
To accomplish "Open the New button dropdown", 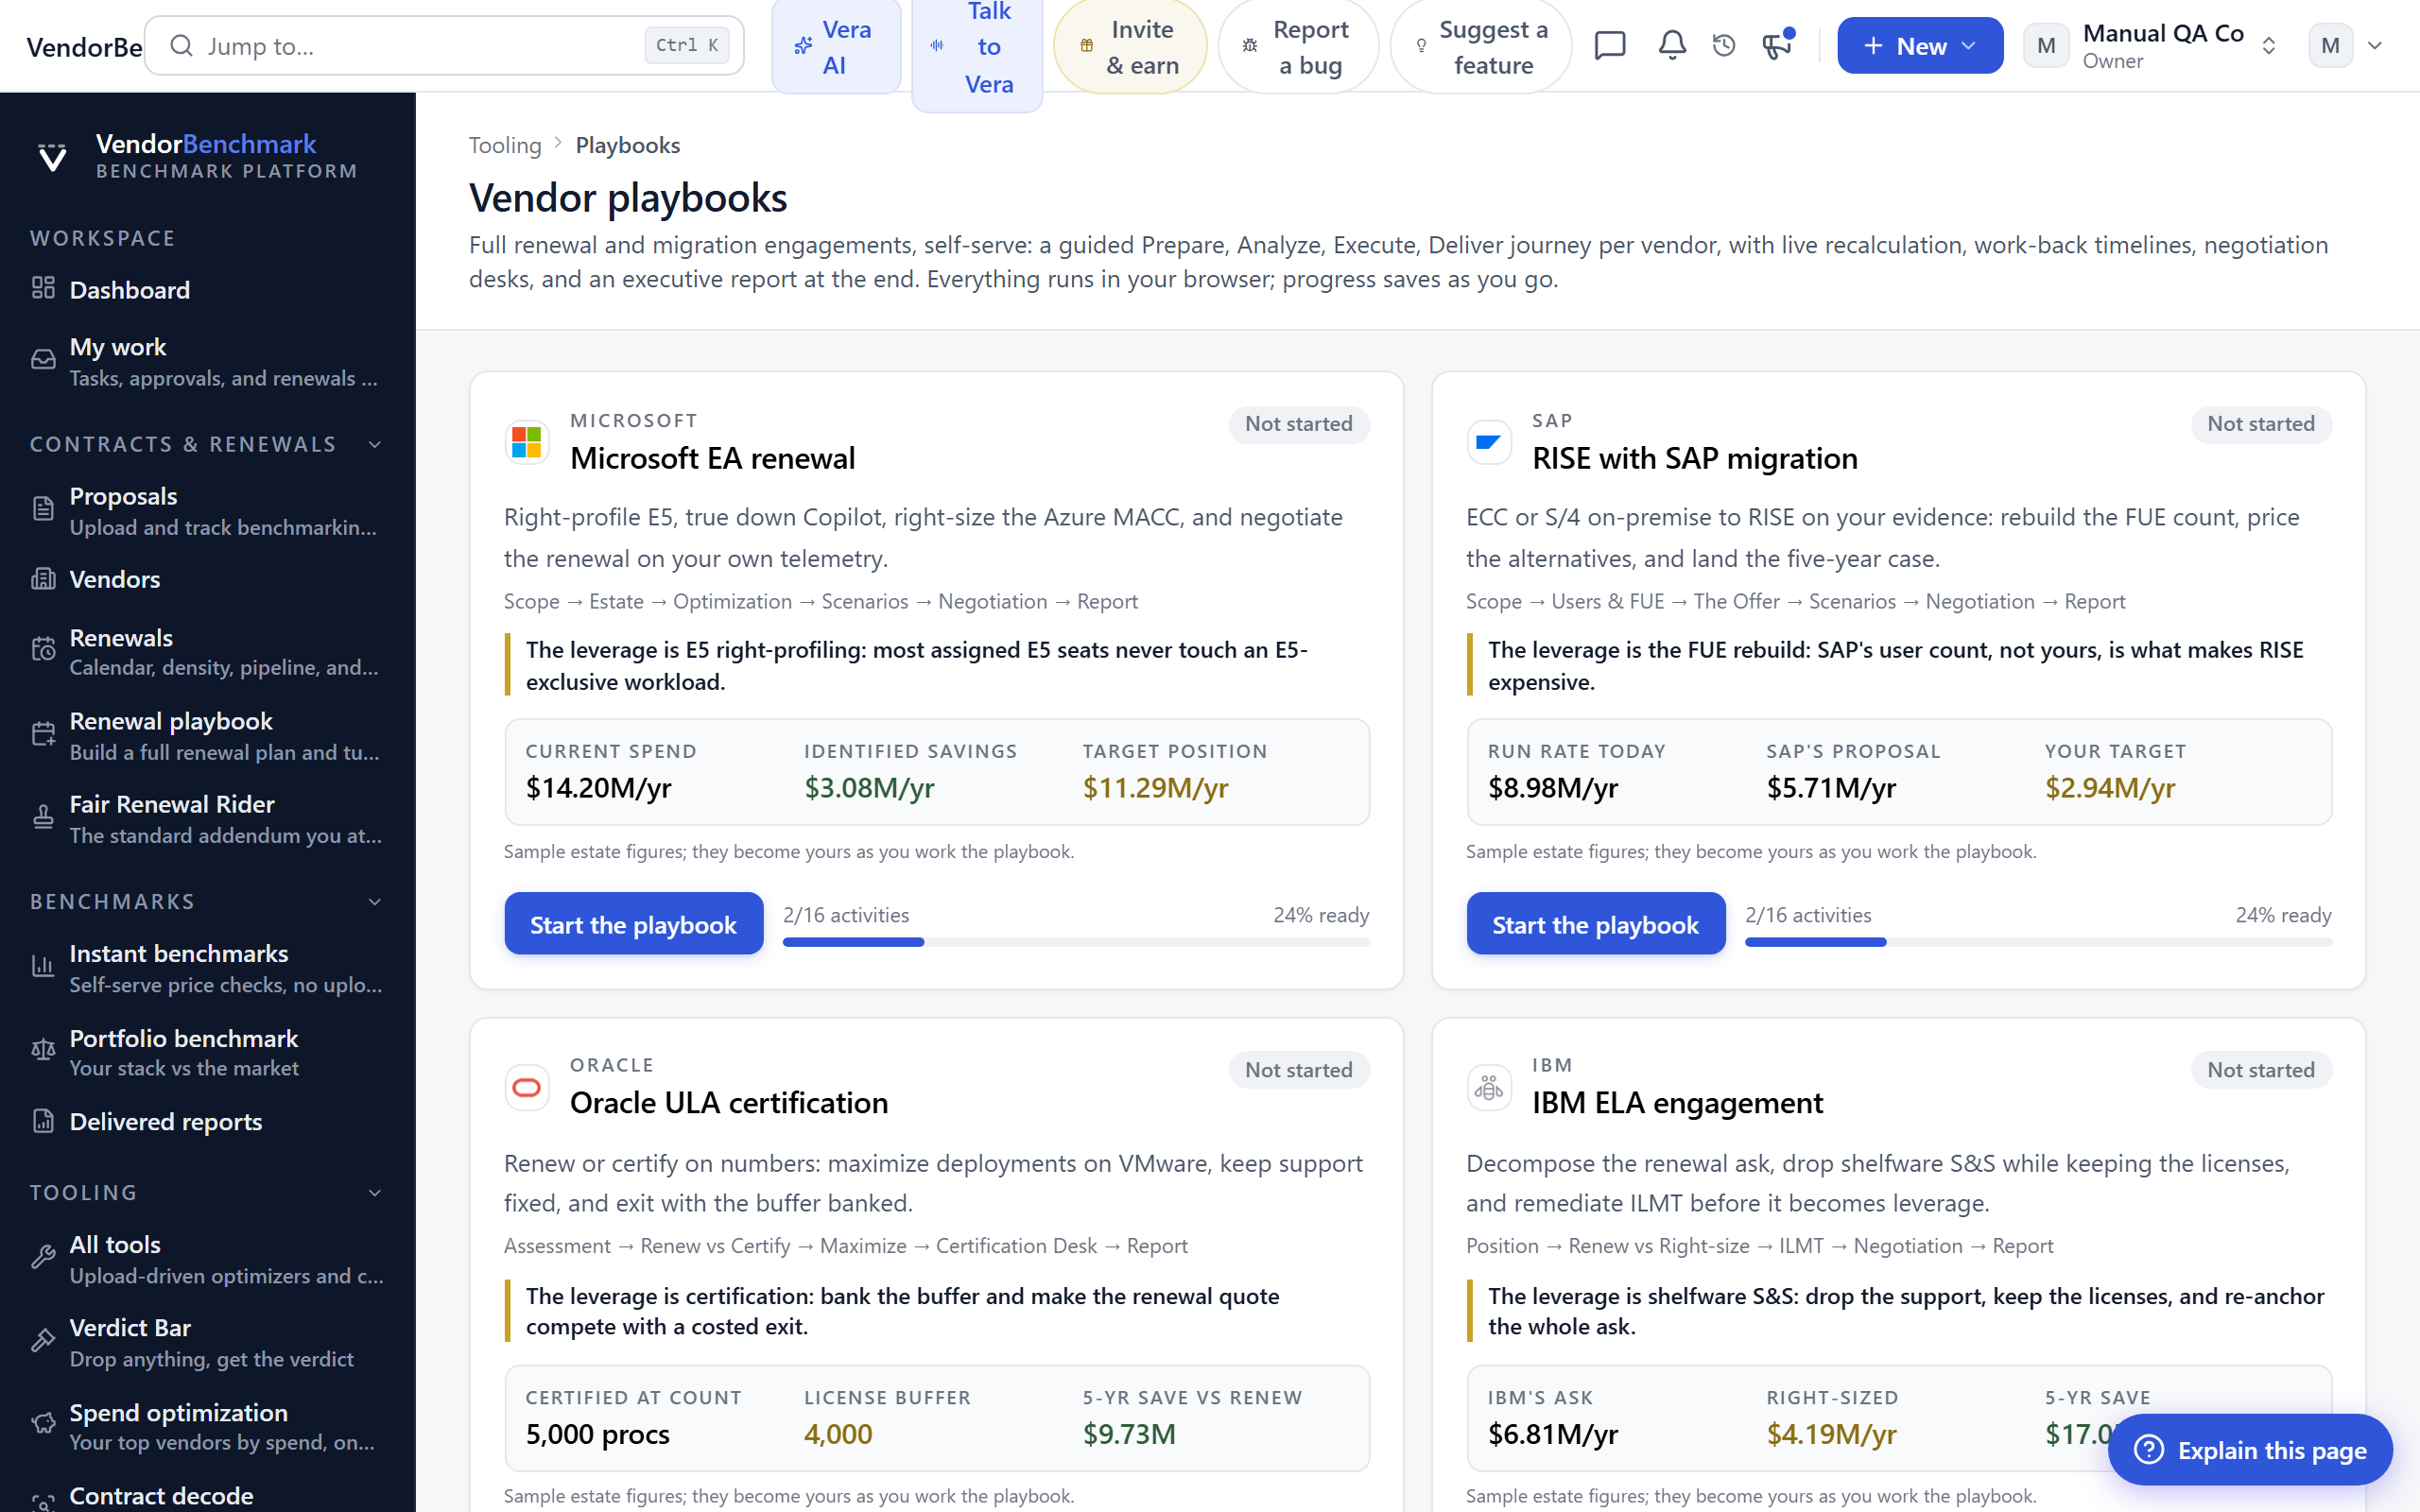I will click(1919, 45).
